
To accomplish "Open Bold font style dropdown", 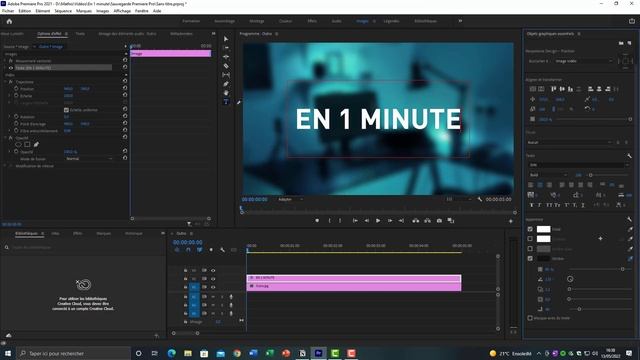I will pyautogui.click(x=548, y=175).
